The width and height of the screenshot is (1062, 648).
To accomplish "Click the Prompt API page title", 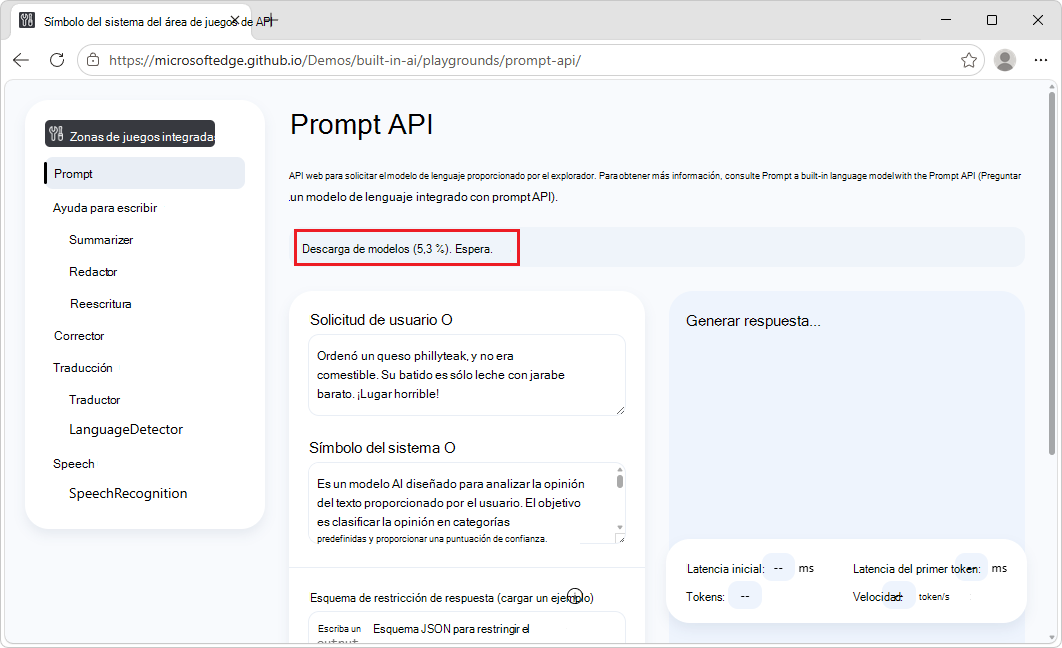I will pos(362,125).
